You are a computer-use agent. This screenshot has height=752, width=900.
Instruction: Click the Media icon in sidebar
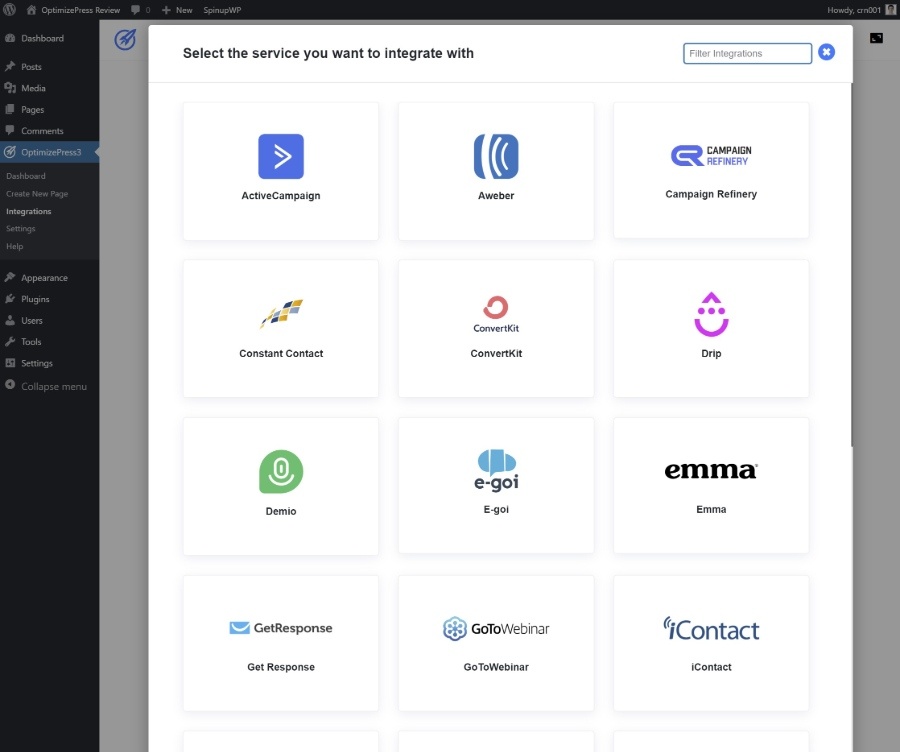click(10, 87)
